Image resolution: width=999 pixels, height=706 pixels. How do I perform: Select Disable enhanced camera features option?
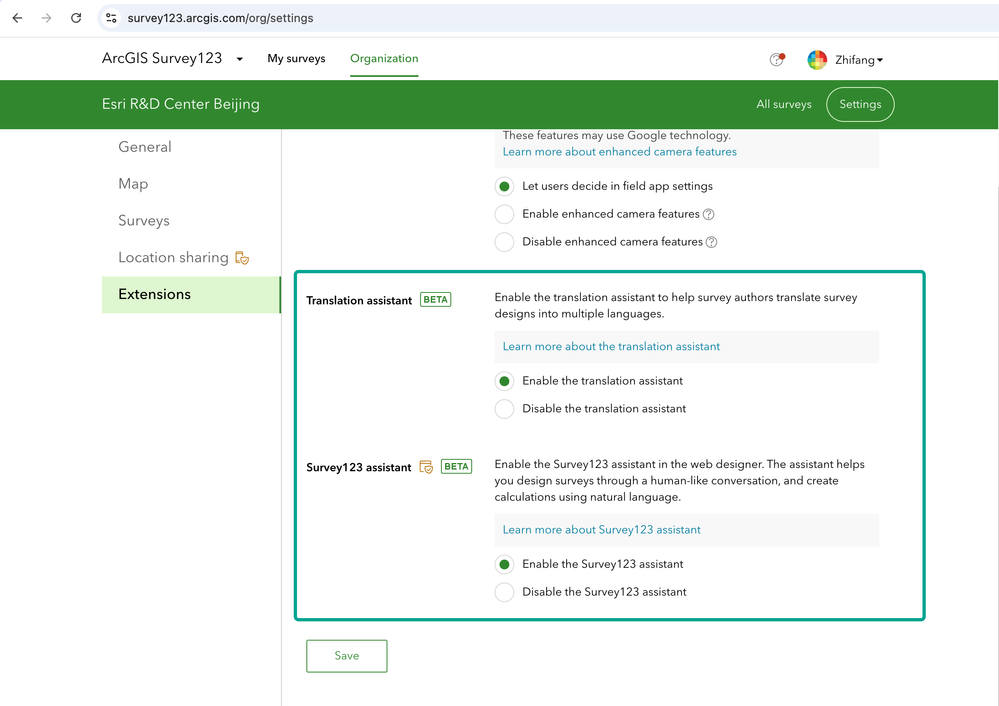click(x=504, y=242)
